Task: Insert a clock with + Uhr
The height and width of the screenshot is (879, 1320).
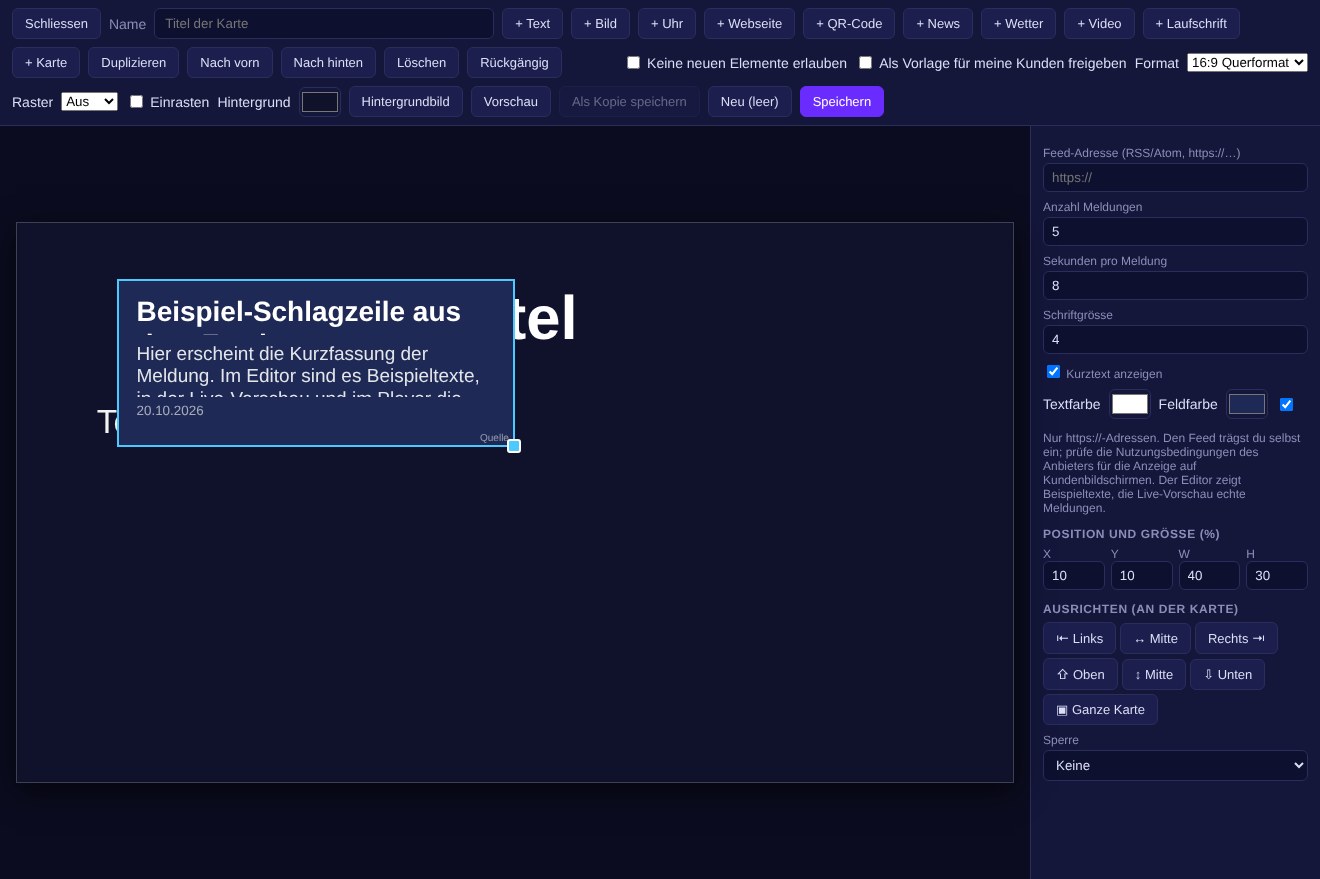Action: pos(667,23)
